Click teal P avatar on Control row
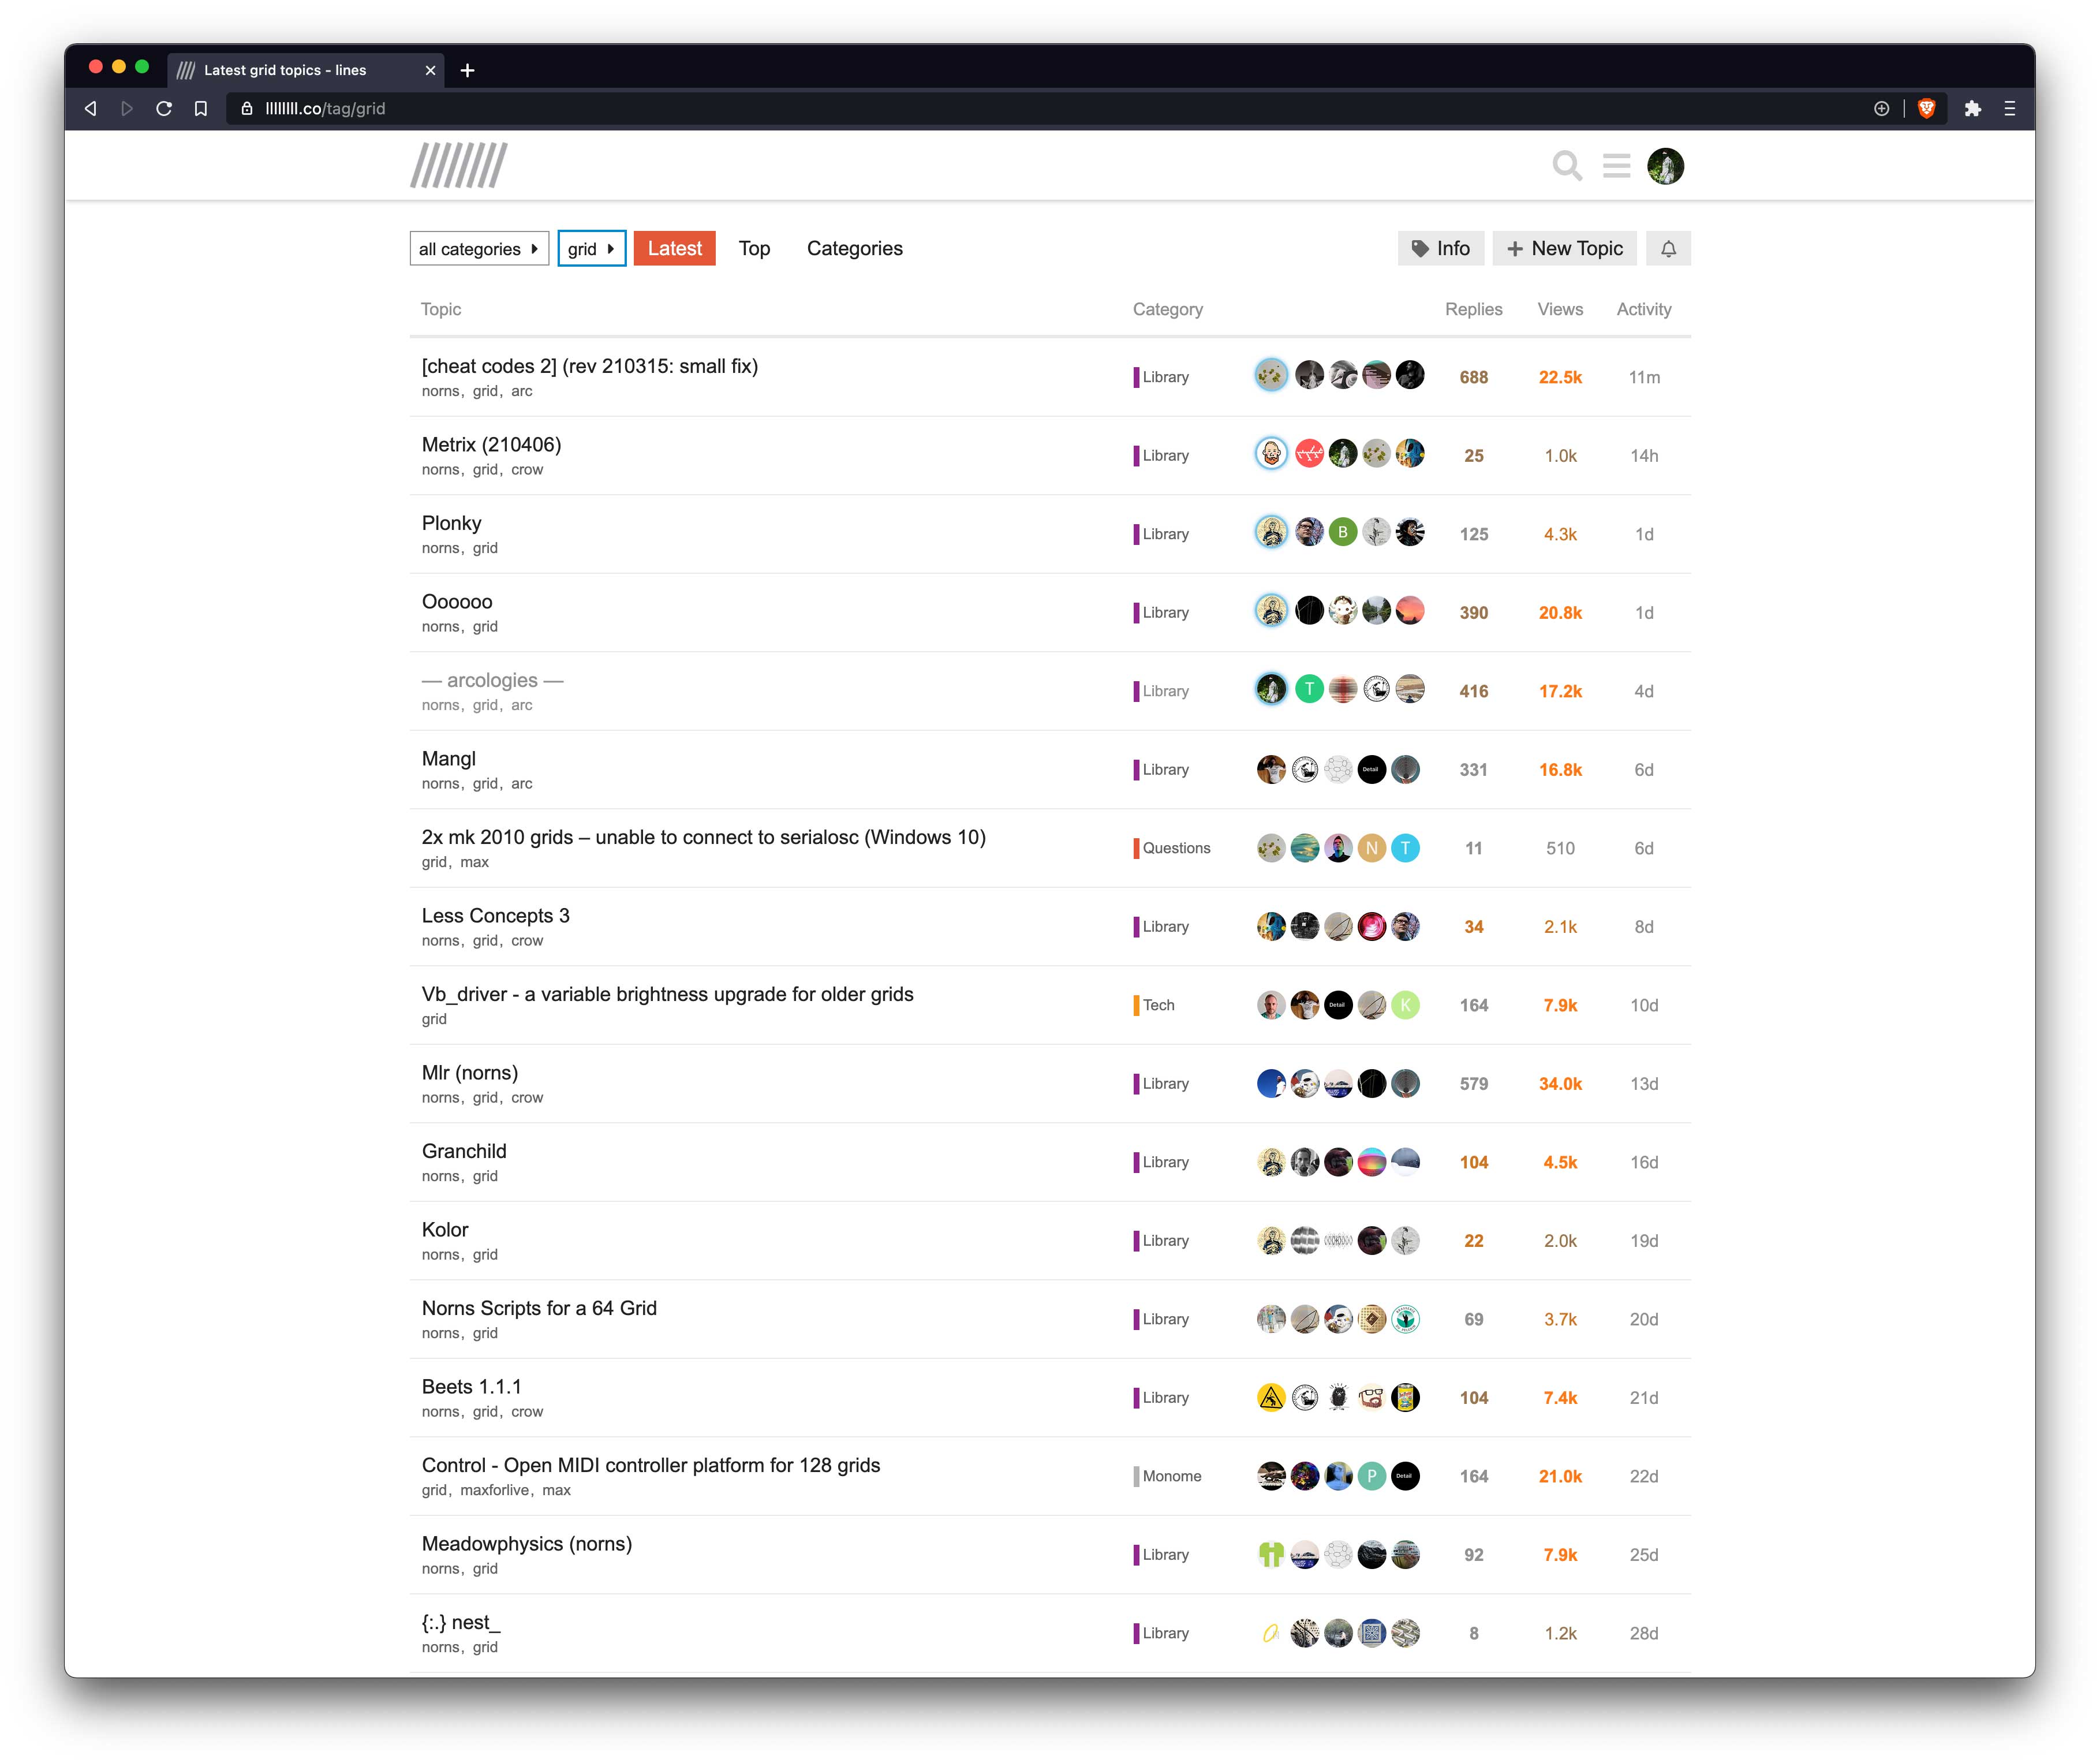This screenshot has width=2100, height=1763. click(1371, 1476)
